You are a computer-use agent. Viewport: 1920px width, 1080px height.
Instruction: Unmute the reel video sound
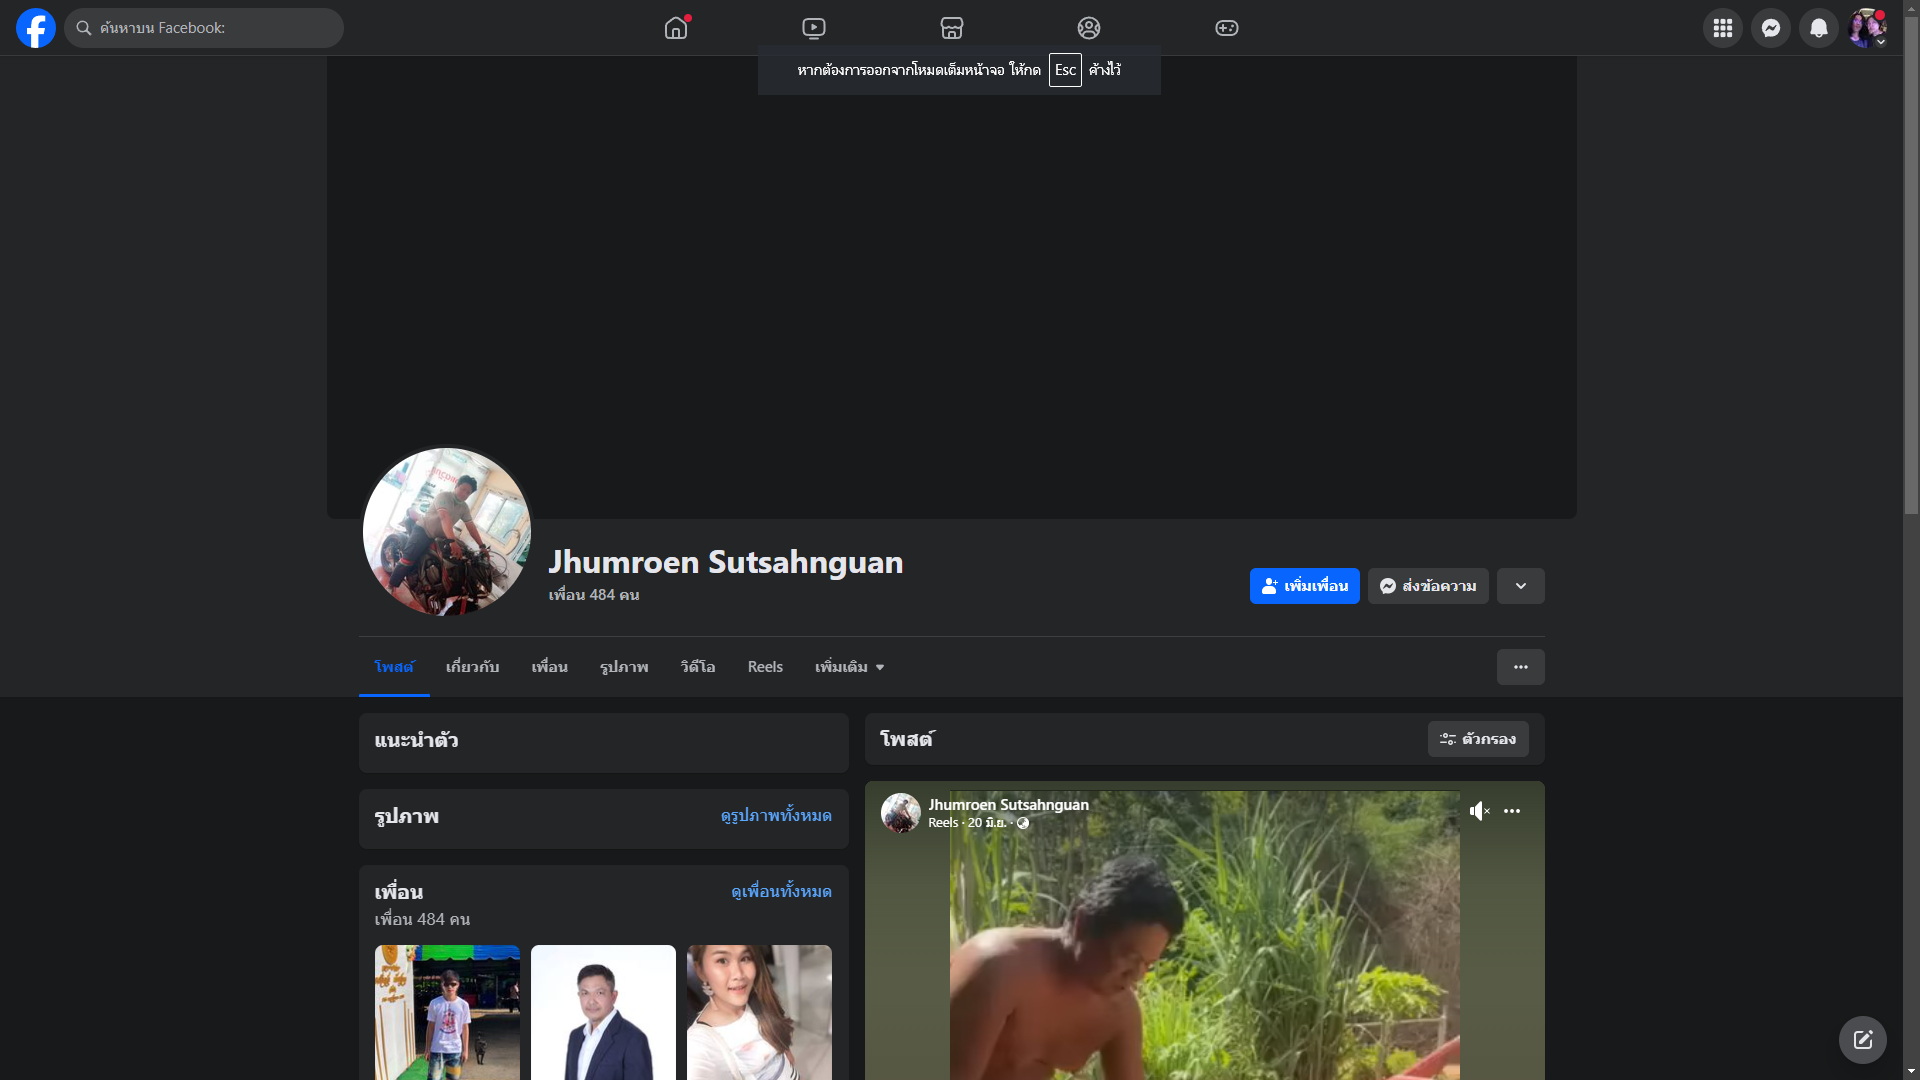pyautogui.click(x=1479, y=811)
